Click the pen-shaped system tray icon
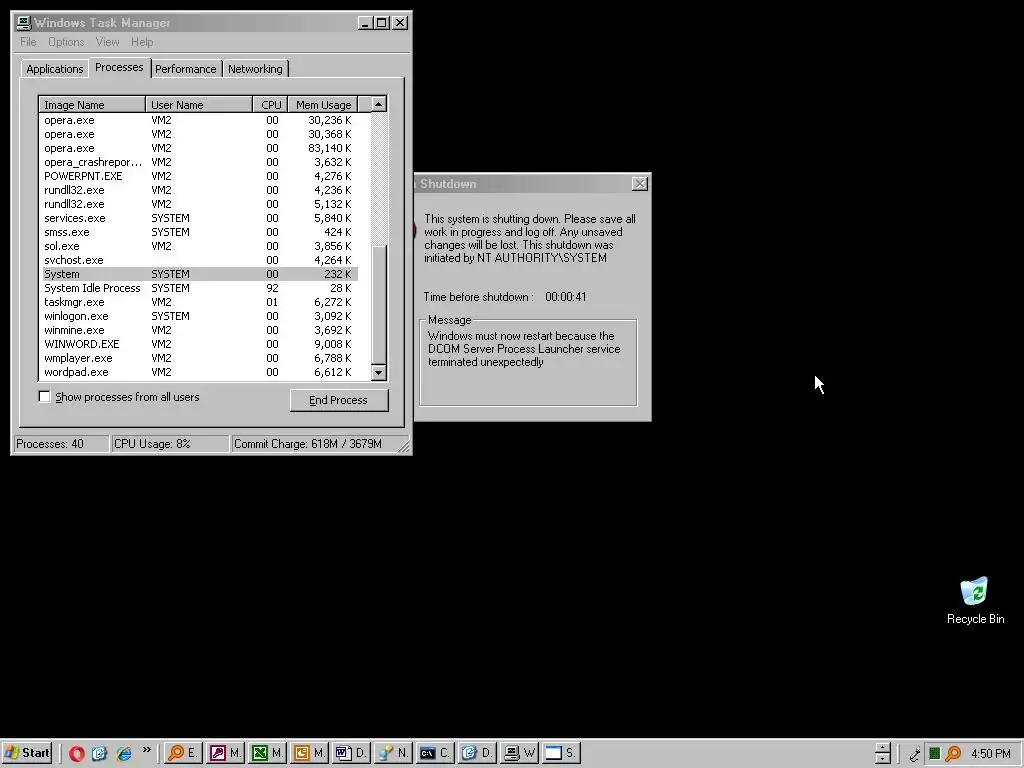1024x768 pixels. point(914,754)
